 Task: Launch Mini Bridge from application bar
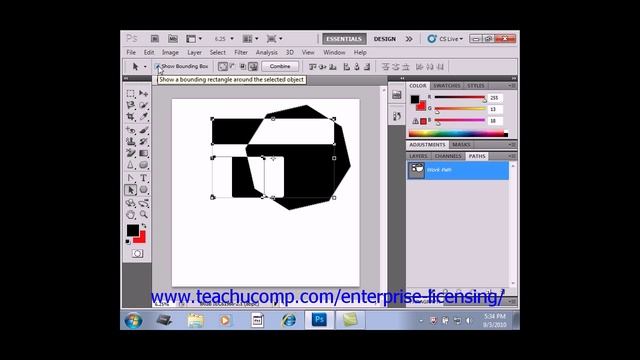coord(173,39)
